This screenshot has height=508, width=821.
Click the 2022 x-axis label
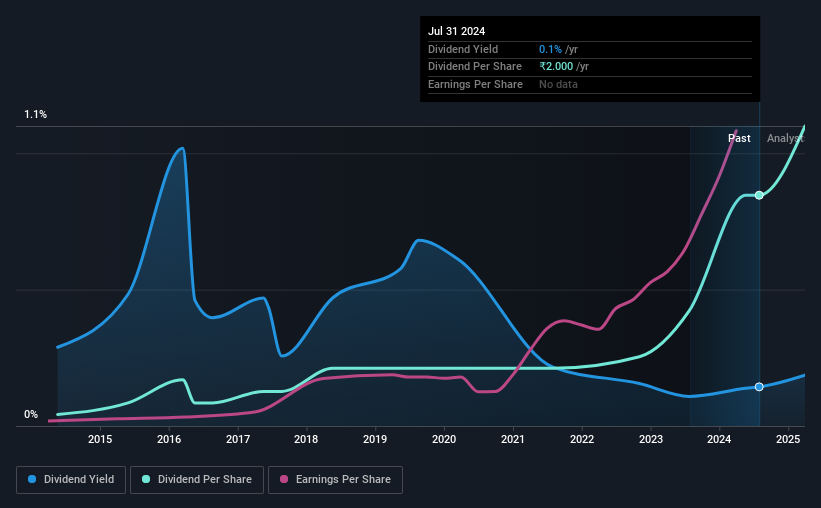(x=582, y=439)
